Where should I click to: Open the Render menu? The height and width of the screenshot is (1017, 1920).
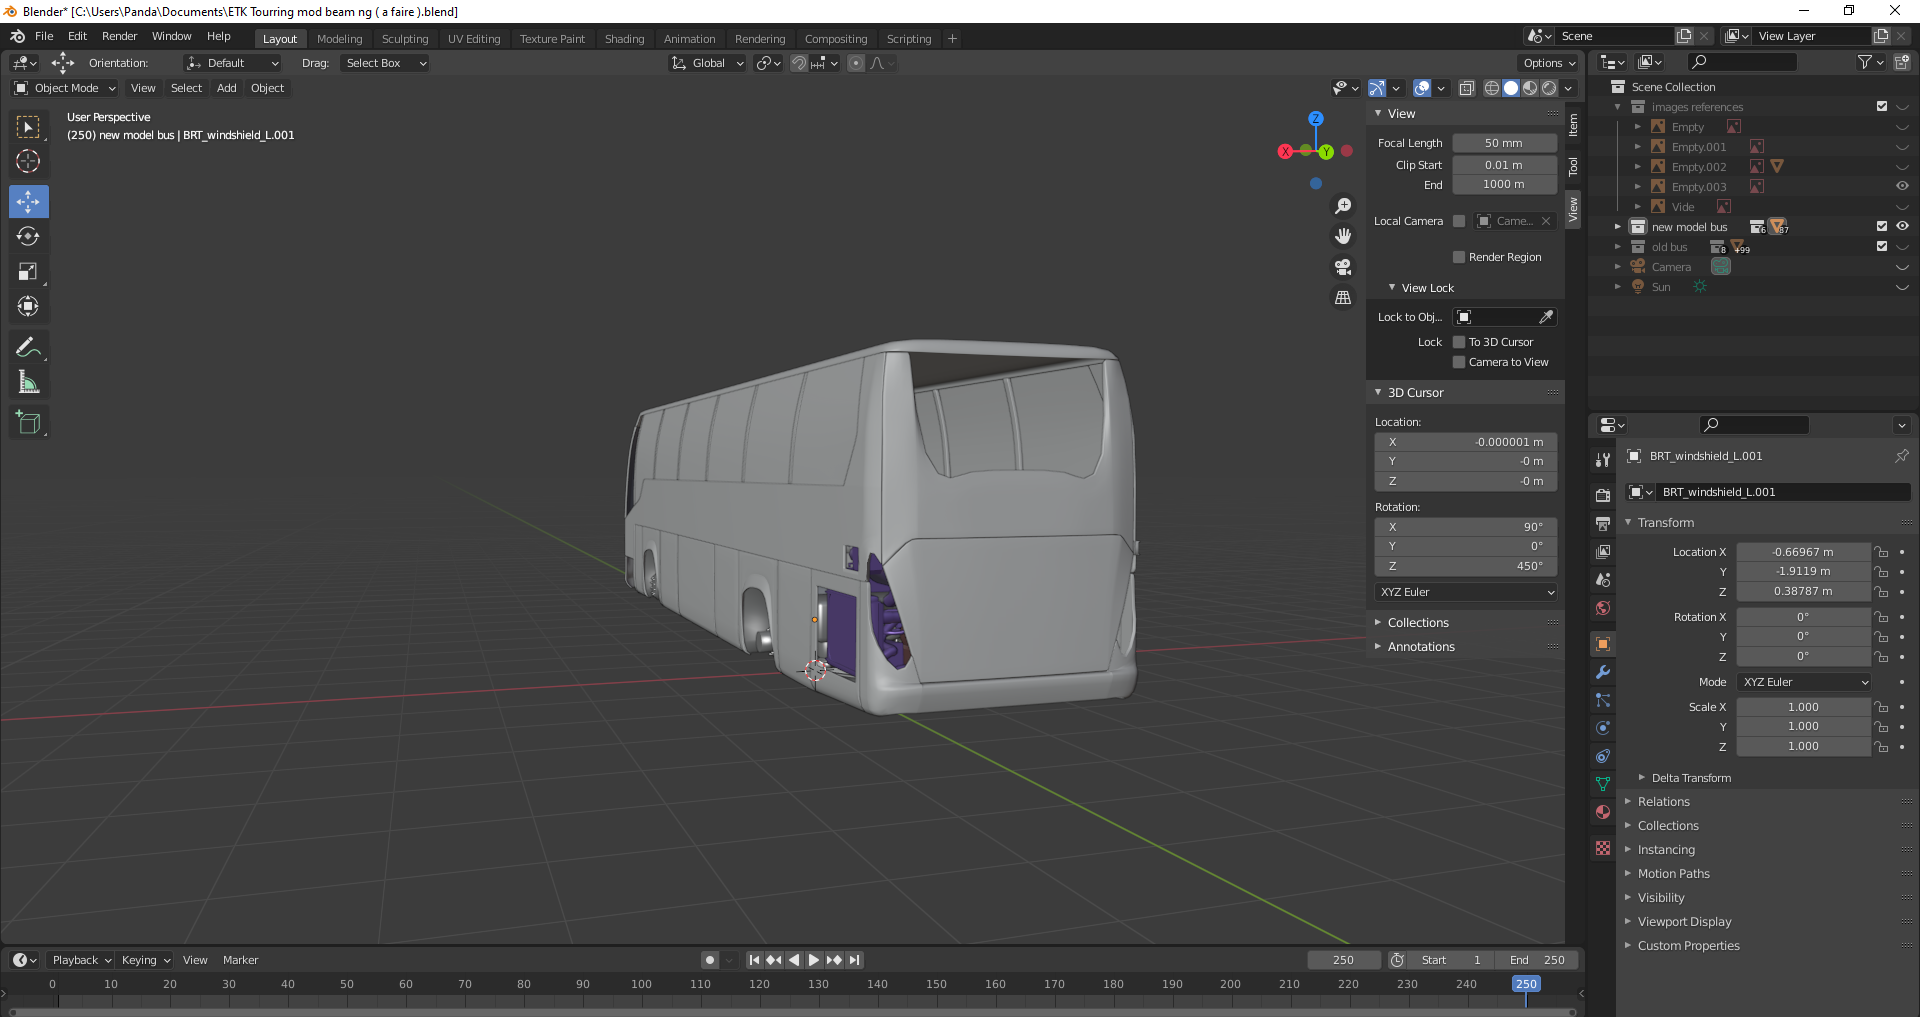pos(119,36)
